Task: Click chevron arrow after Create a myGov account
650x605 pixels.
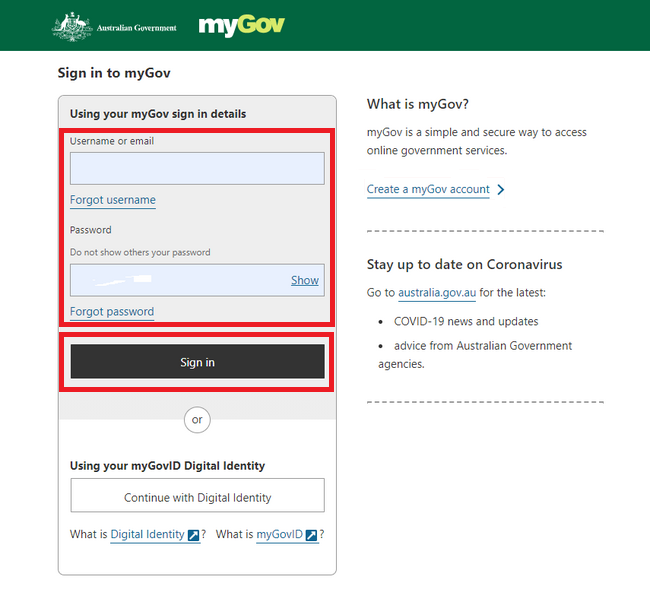Action: coord(501,190)
